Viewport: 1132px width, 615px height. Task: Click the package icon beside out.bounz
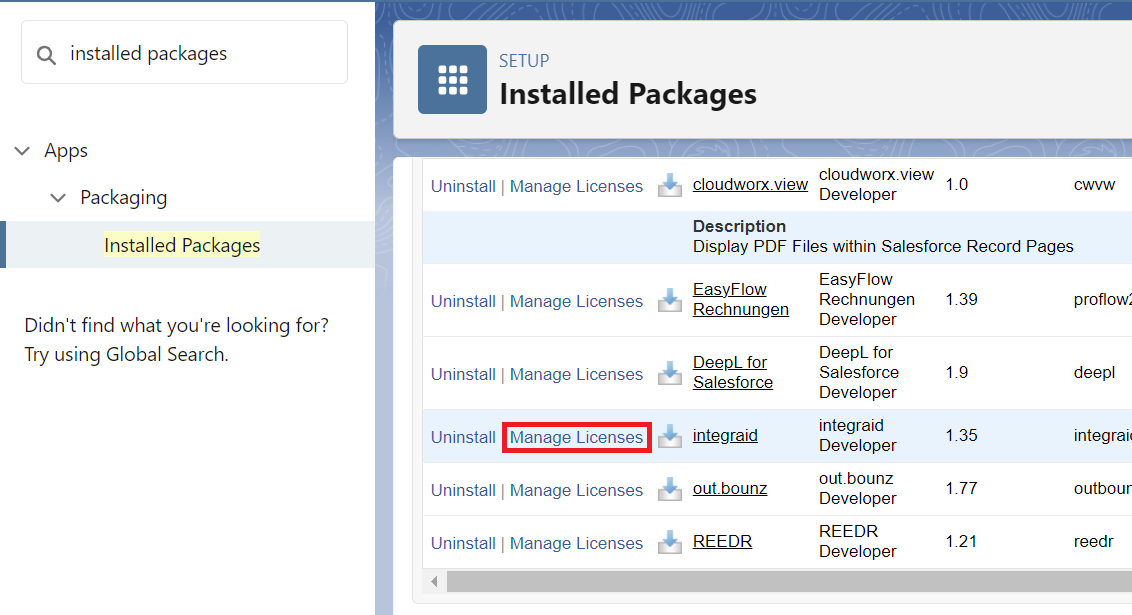[x=670, y=489]
